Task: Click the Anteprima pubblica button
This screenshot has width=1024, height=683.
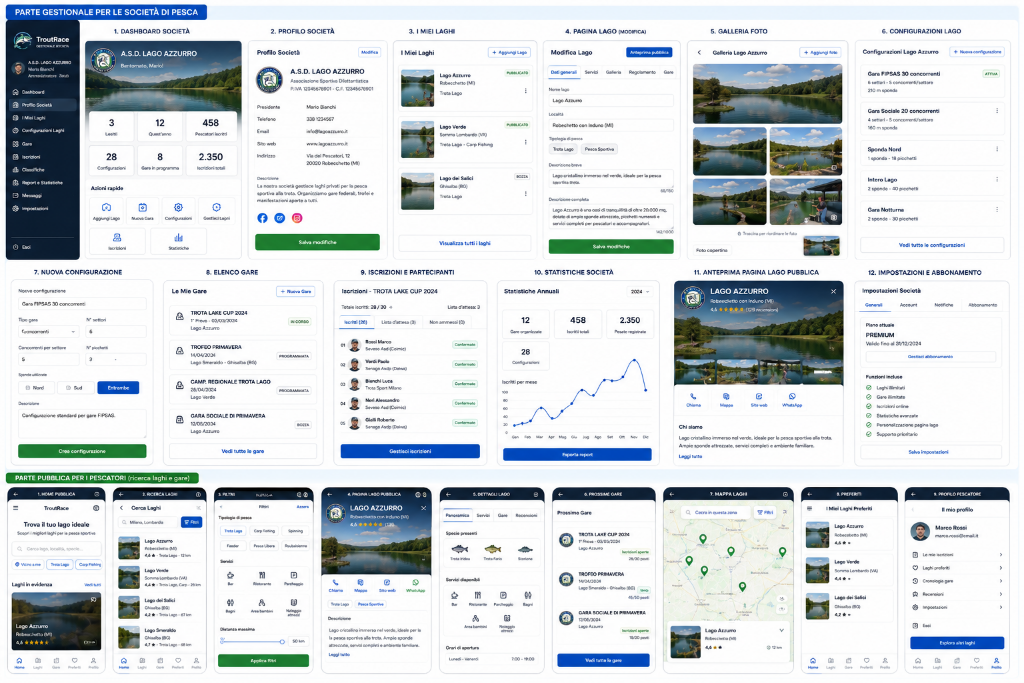Action: tap(649, 52)
